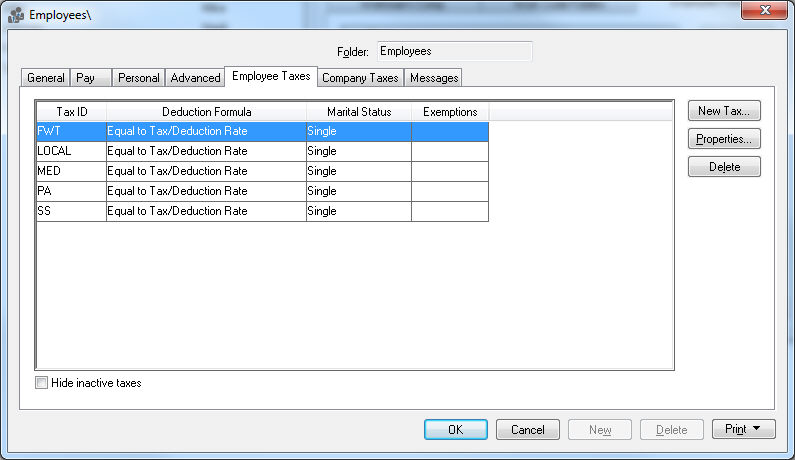Viewport: 795px width, 460px height.
Task: Close the Employees dialog window
Action: [765, 11]
